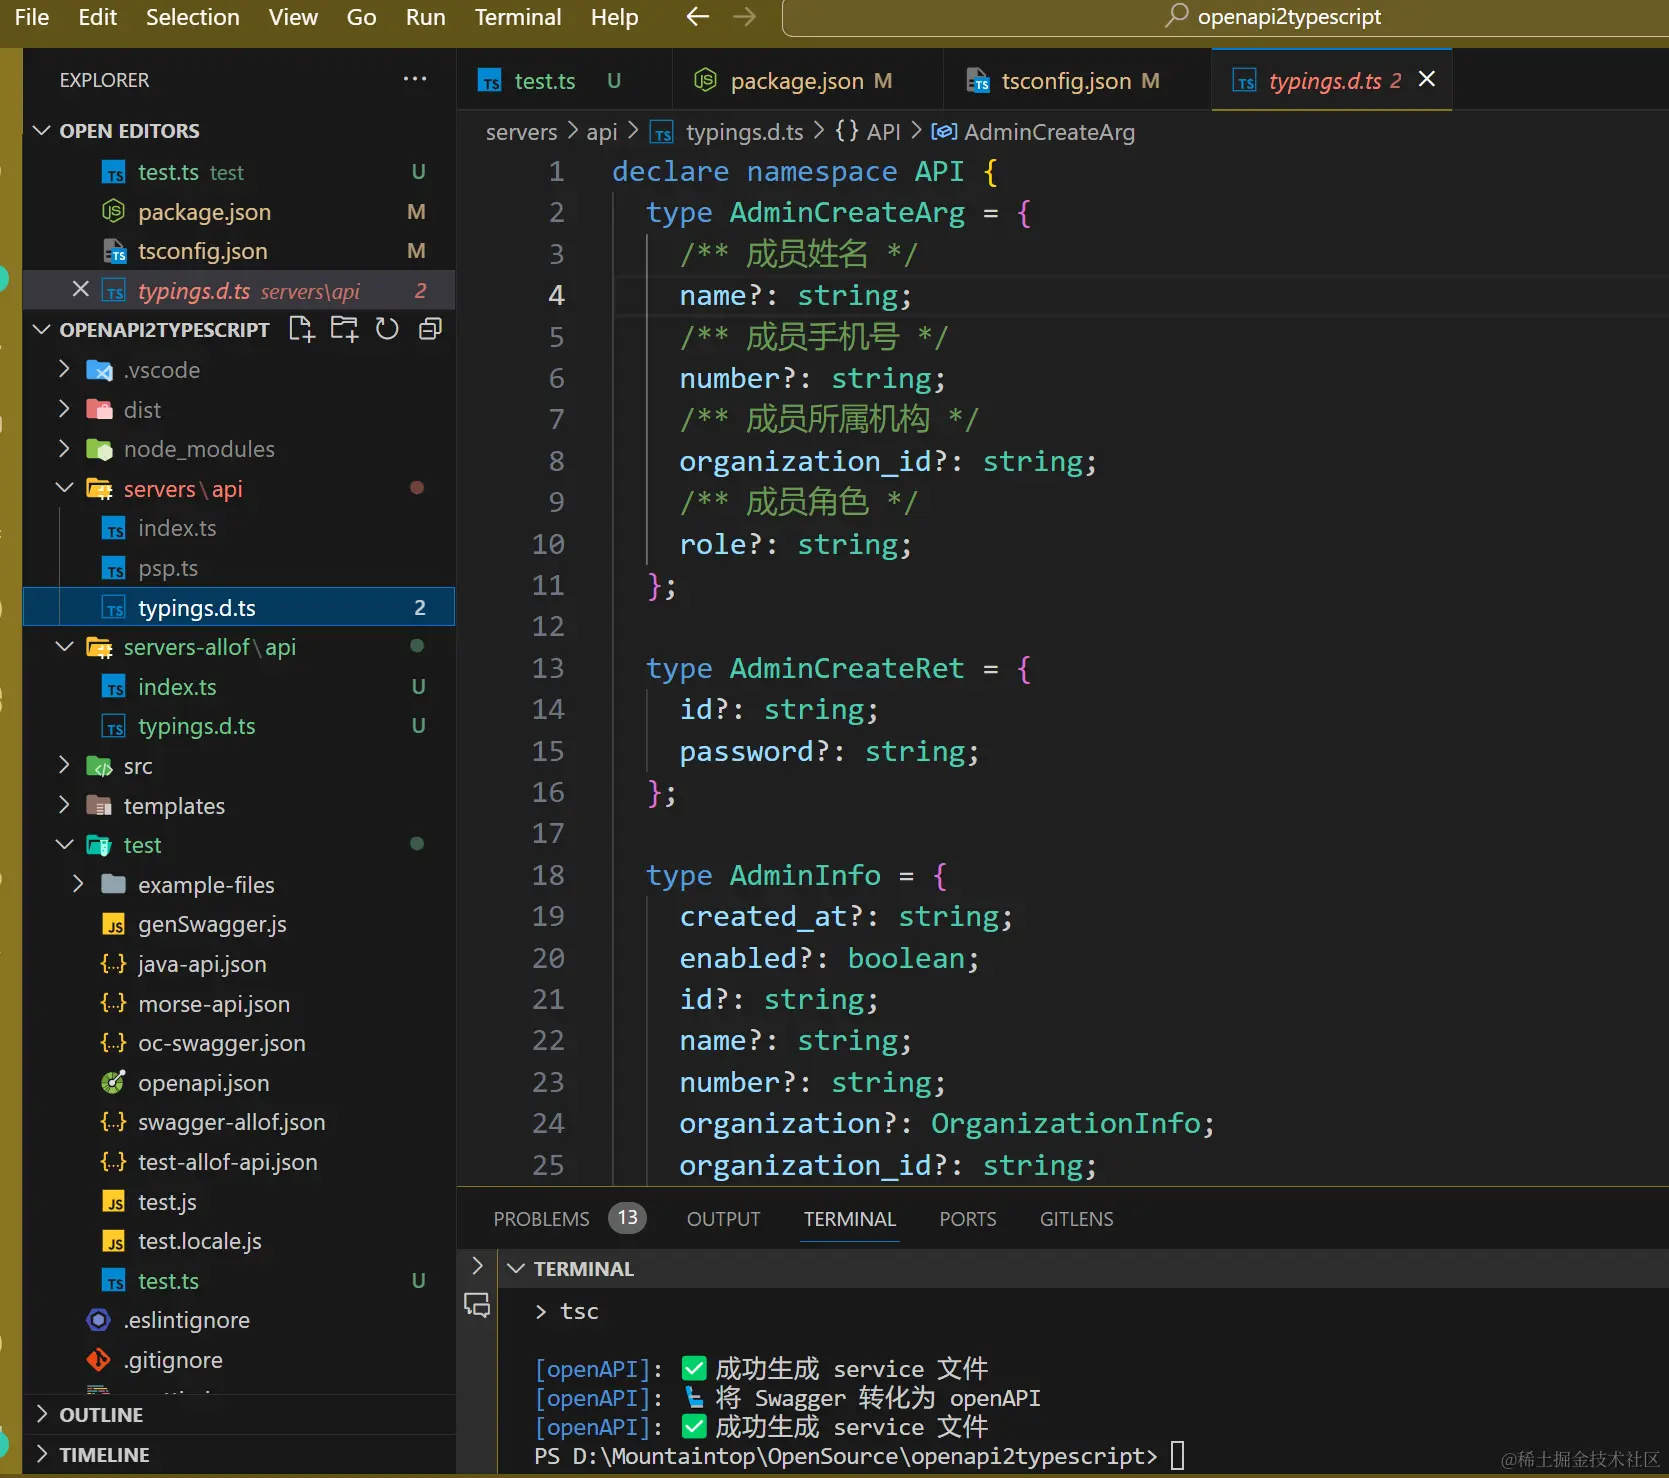Open test.locale.js in the explorer
Image resolution: width=1669 pixels, height=1478 pixels.
click(x=239, y=1241)
